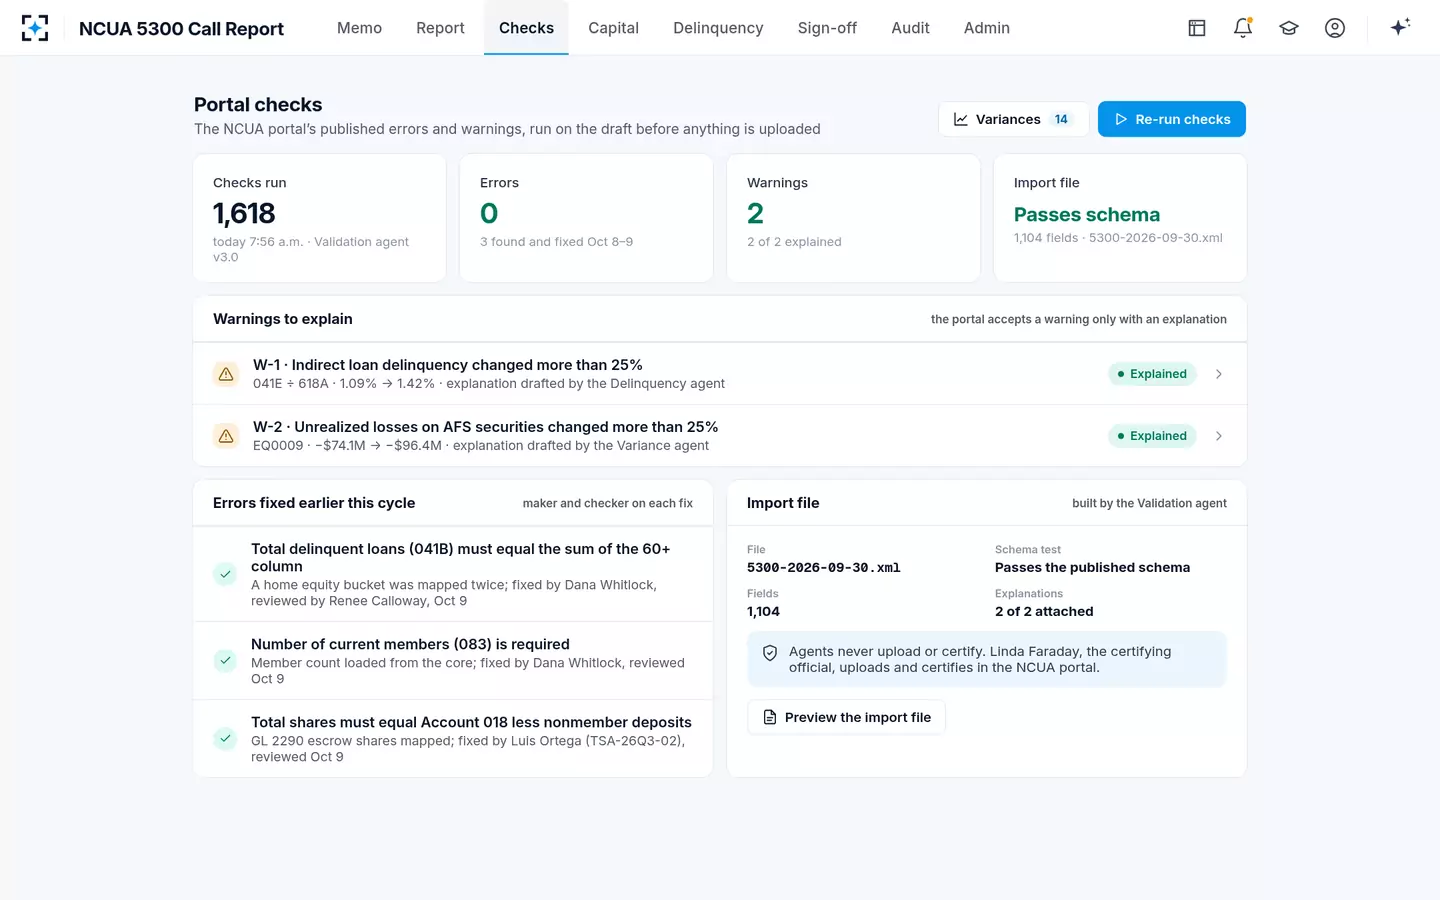
Task: Click the NCUA 5300 app logo icon
Action: (35, 28)
